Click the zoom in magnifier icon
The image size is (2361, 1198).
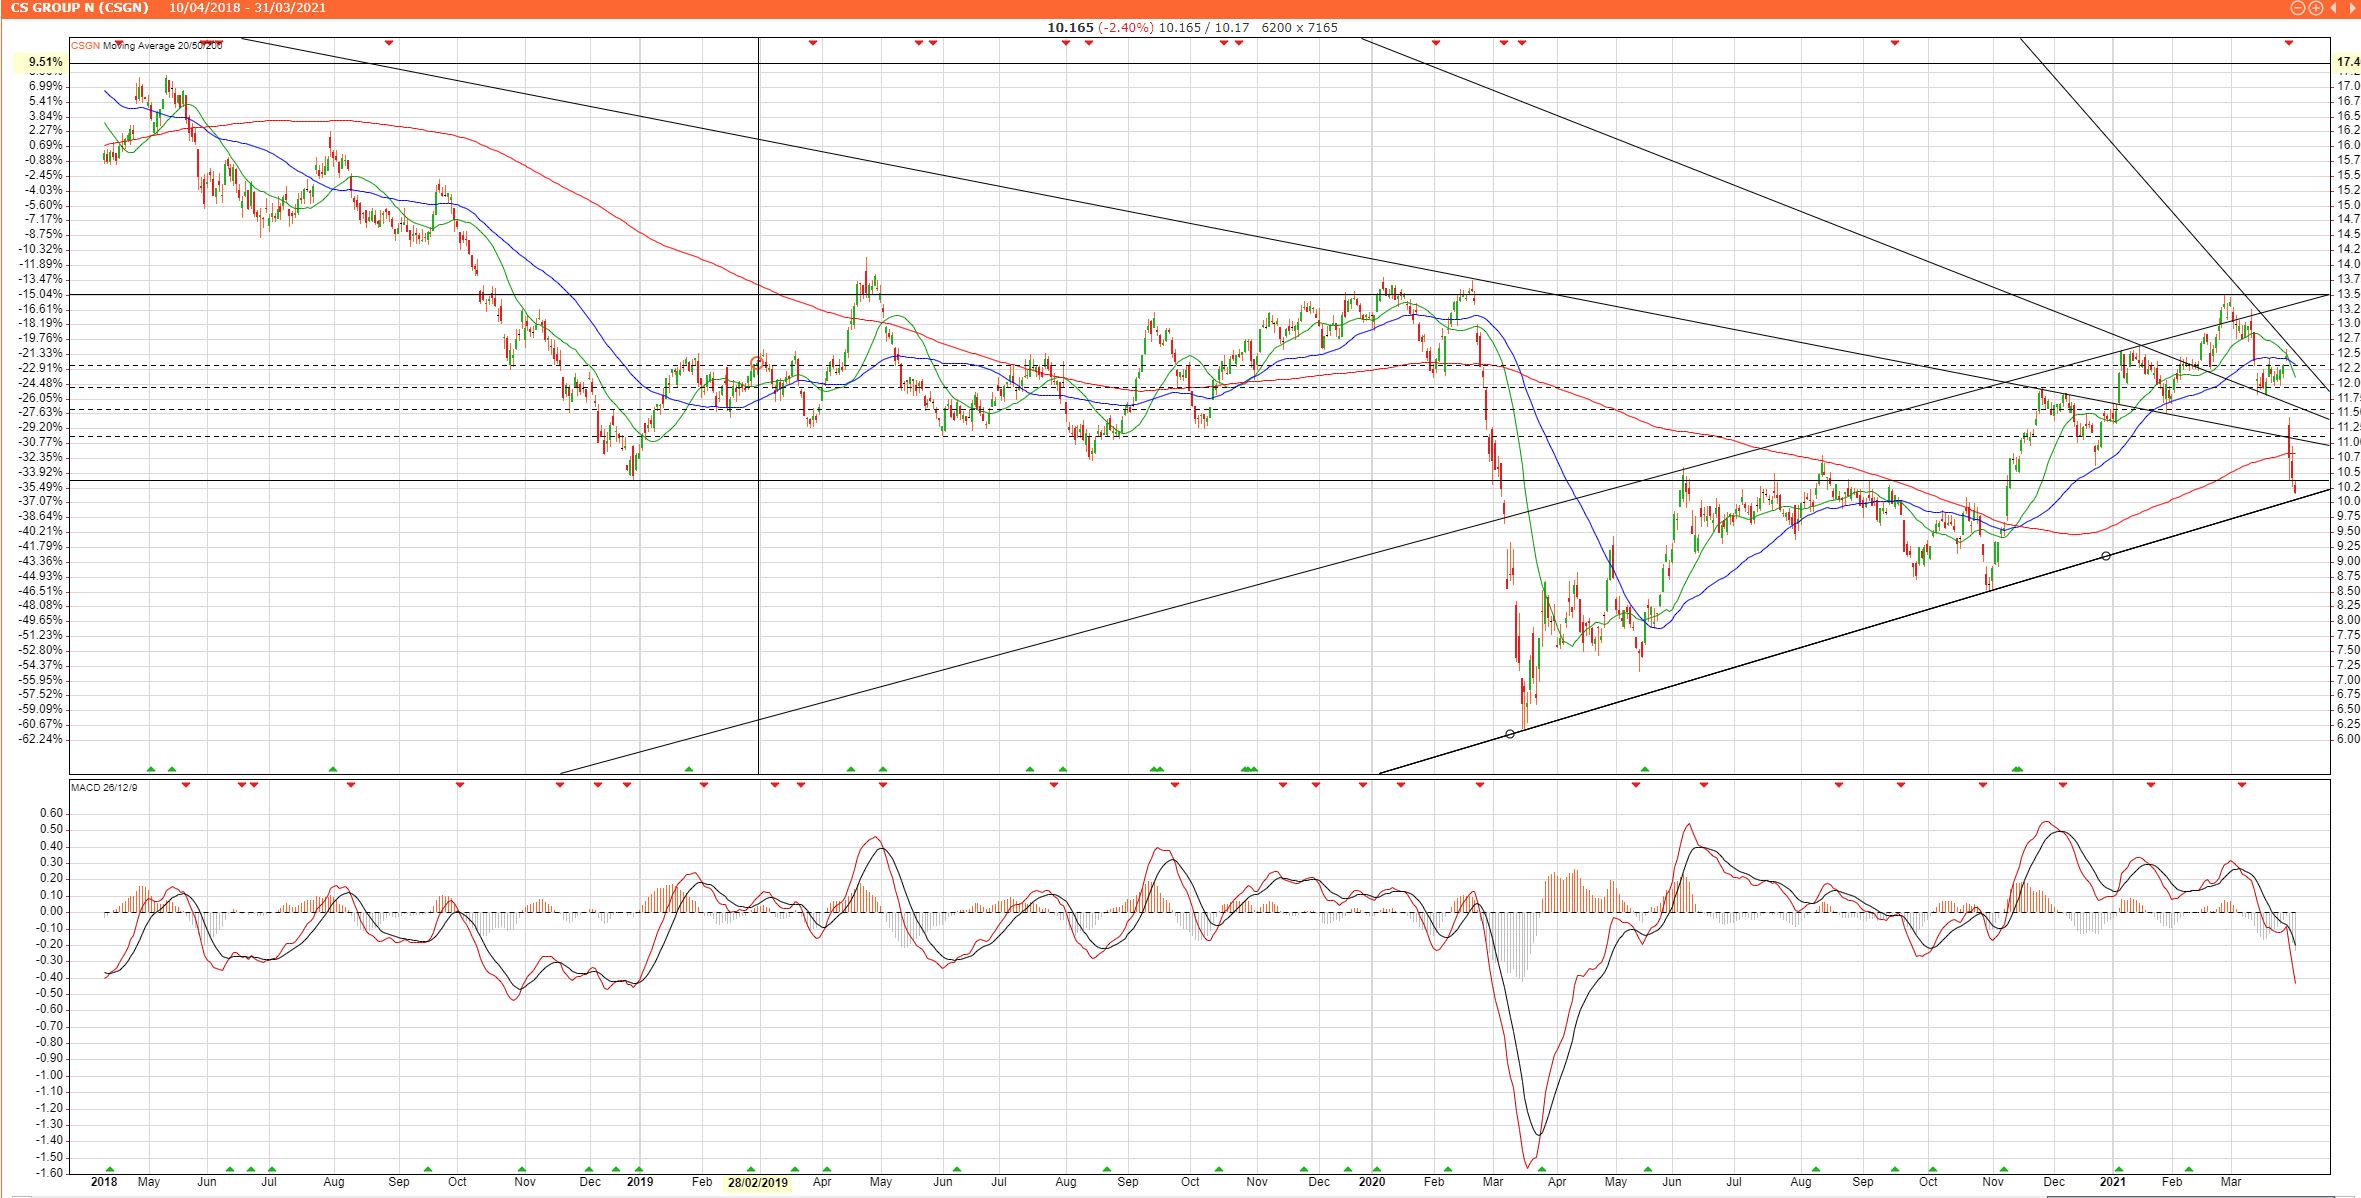click(x=2316, y=8)
